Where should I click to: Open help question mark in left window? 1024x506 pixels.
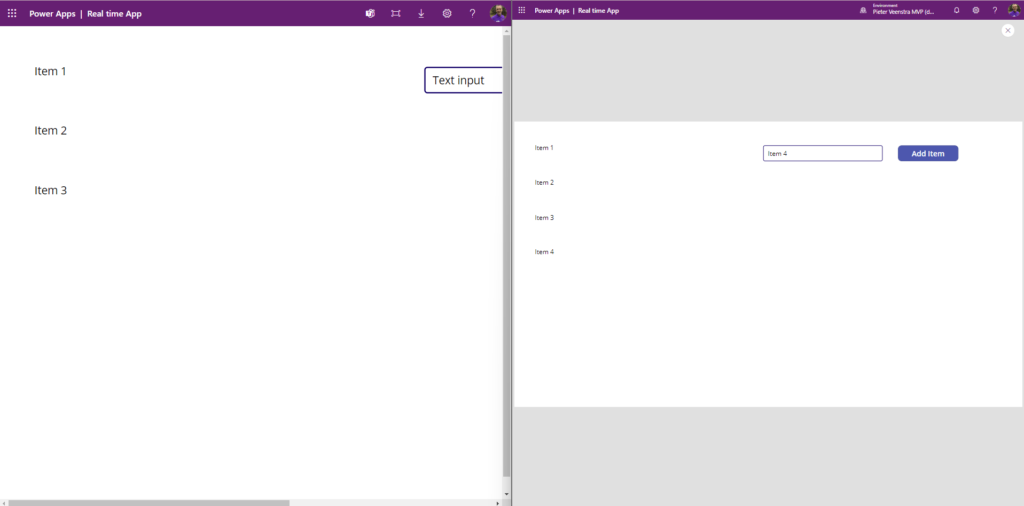point(472,13)
